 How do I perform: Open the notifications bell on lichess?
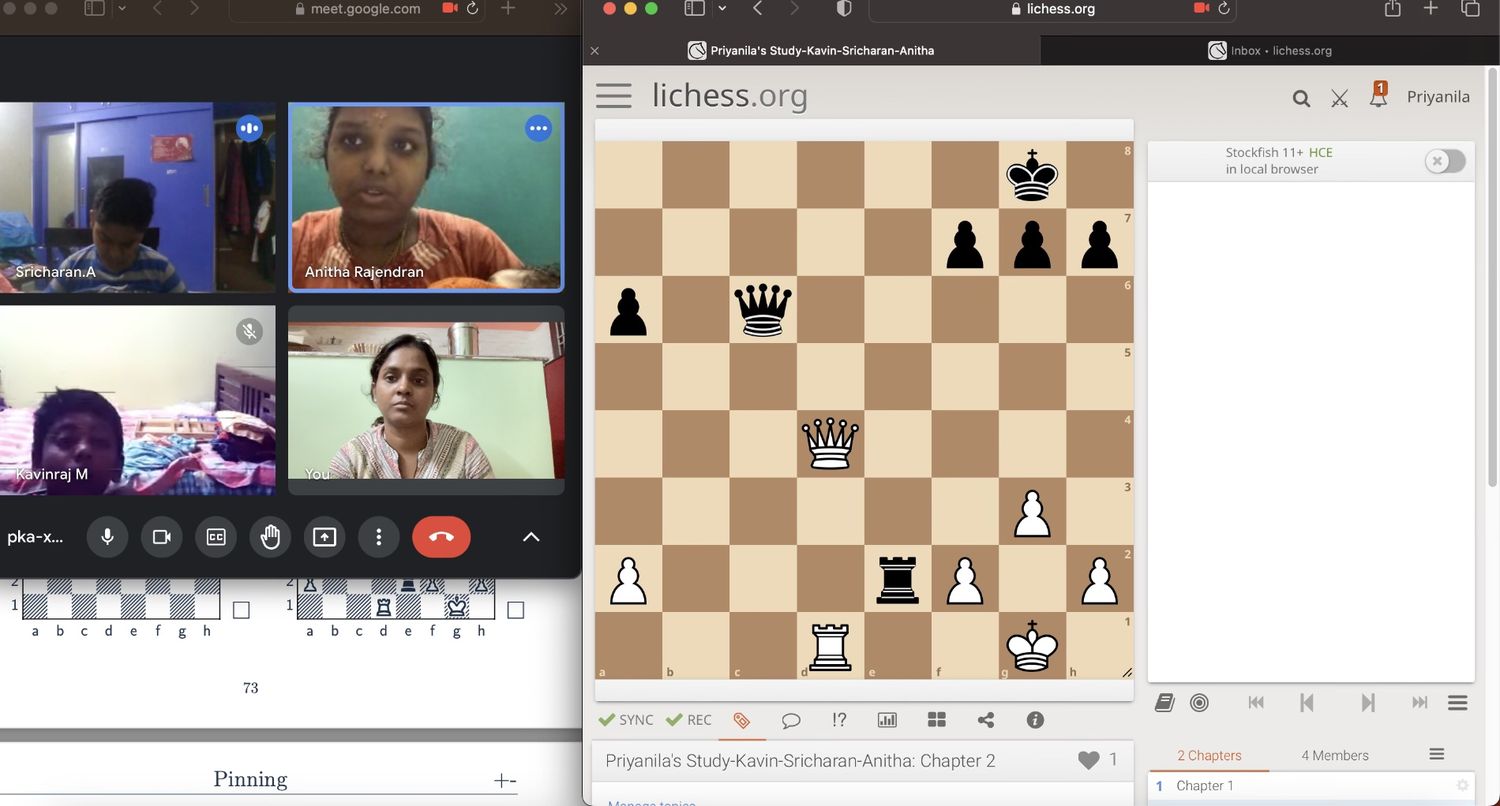tap(1378, 95)
